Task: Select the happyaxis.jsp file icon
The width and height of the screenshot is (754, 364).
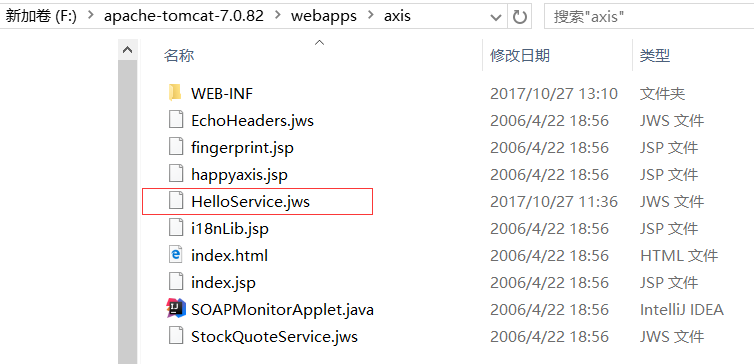Action: [x=176, y=174]
